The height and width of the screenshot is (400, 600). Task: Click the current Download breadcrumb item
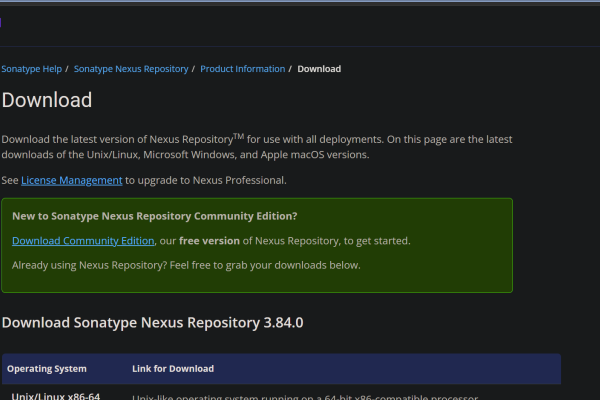point(319,69)
